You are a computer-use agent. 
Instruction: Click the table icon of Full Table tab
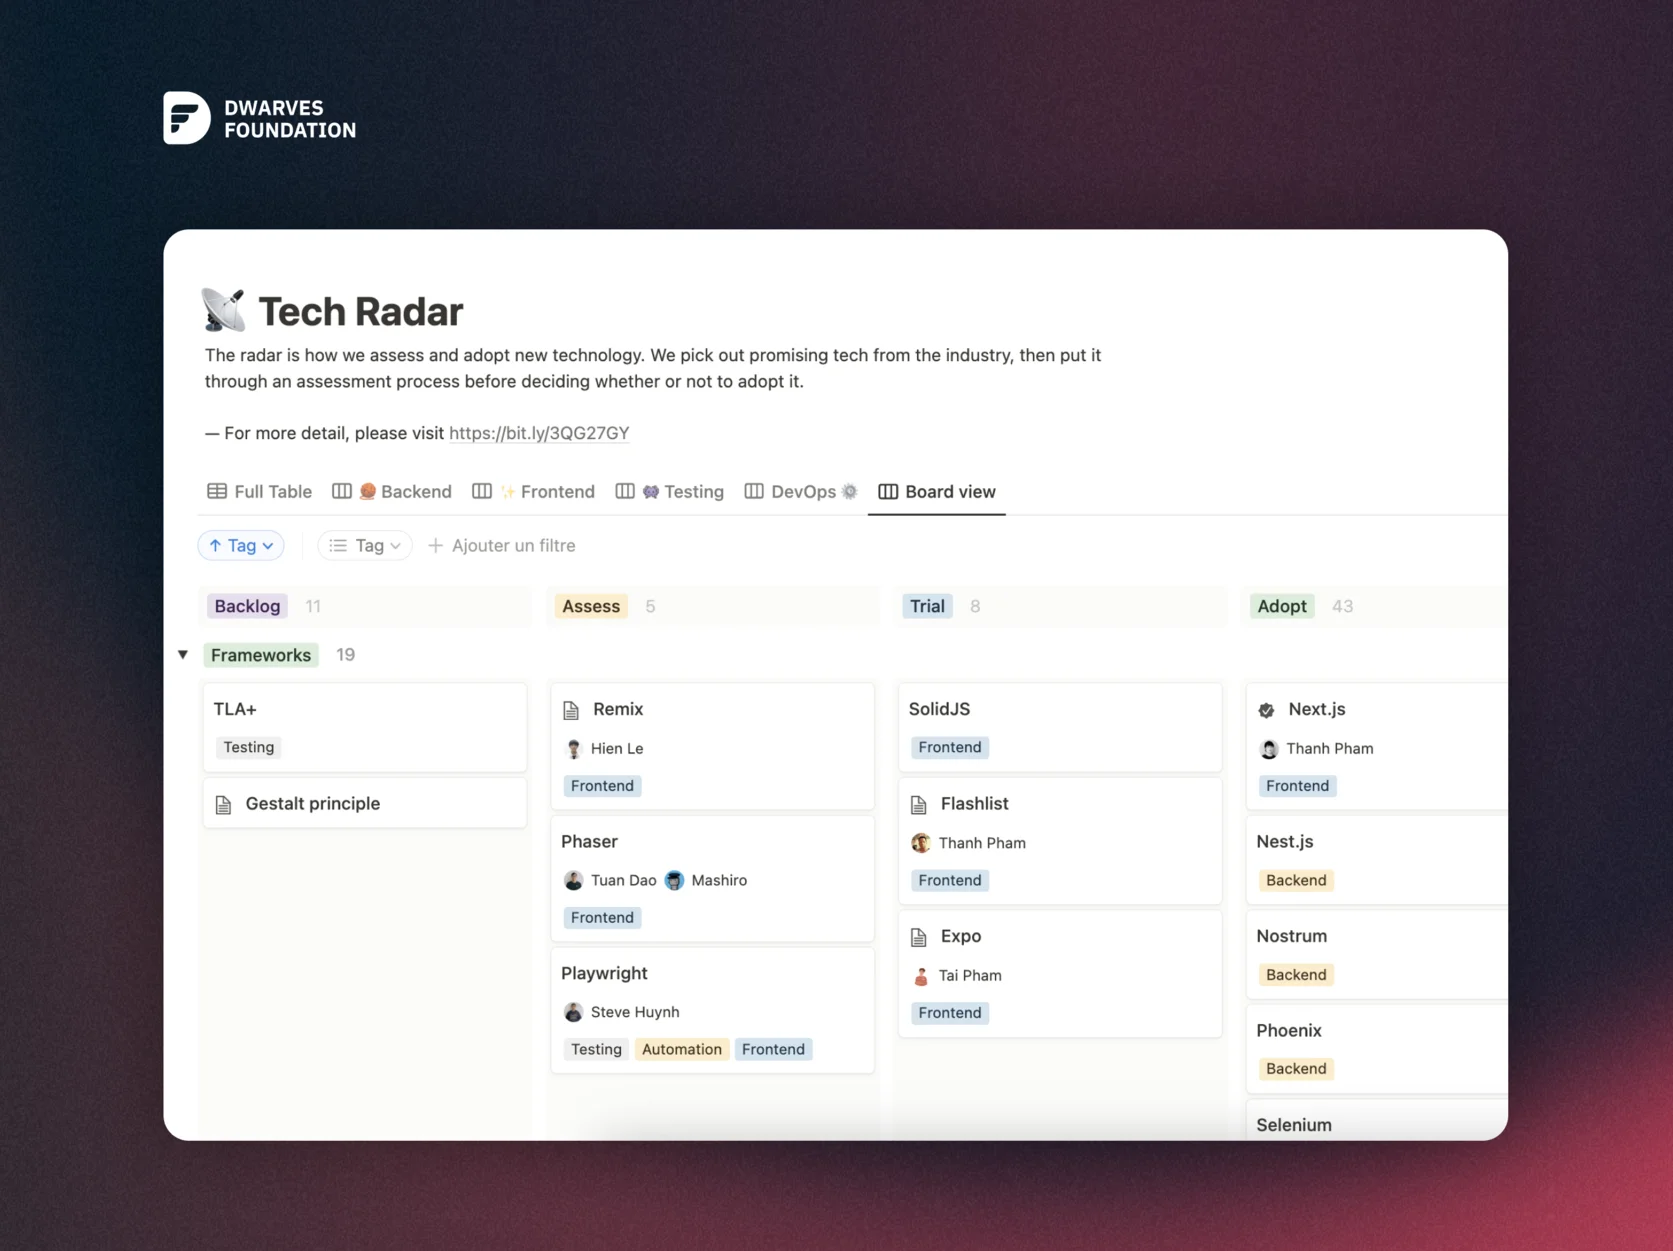click(217, 491)
